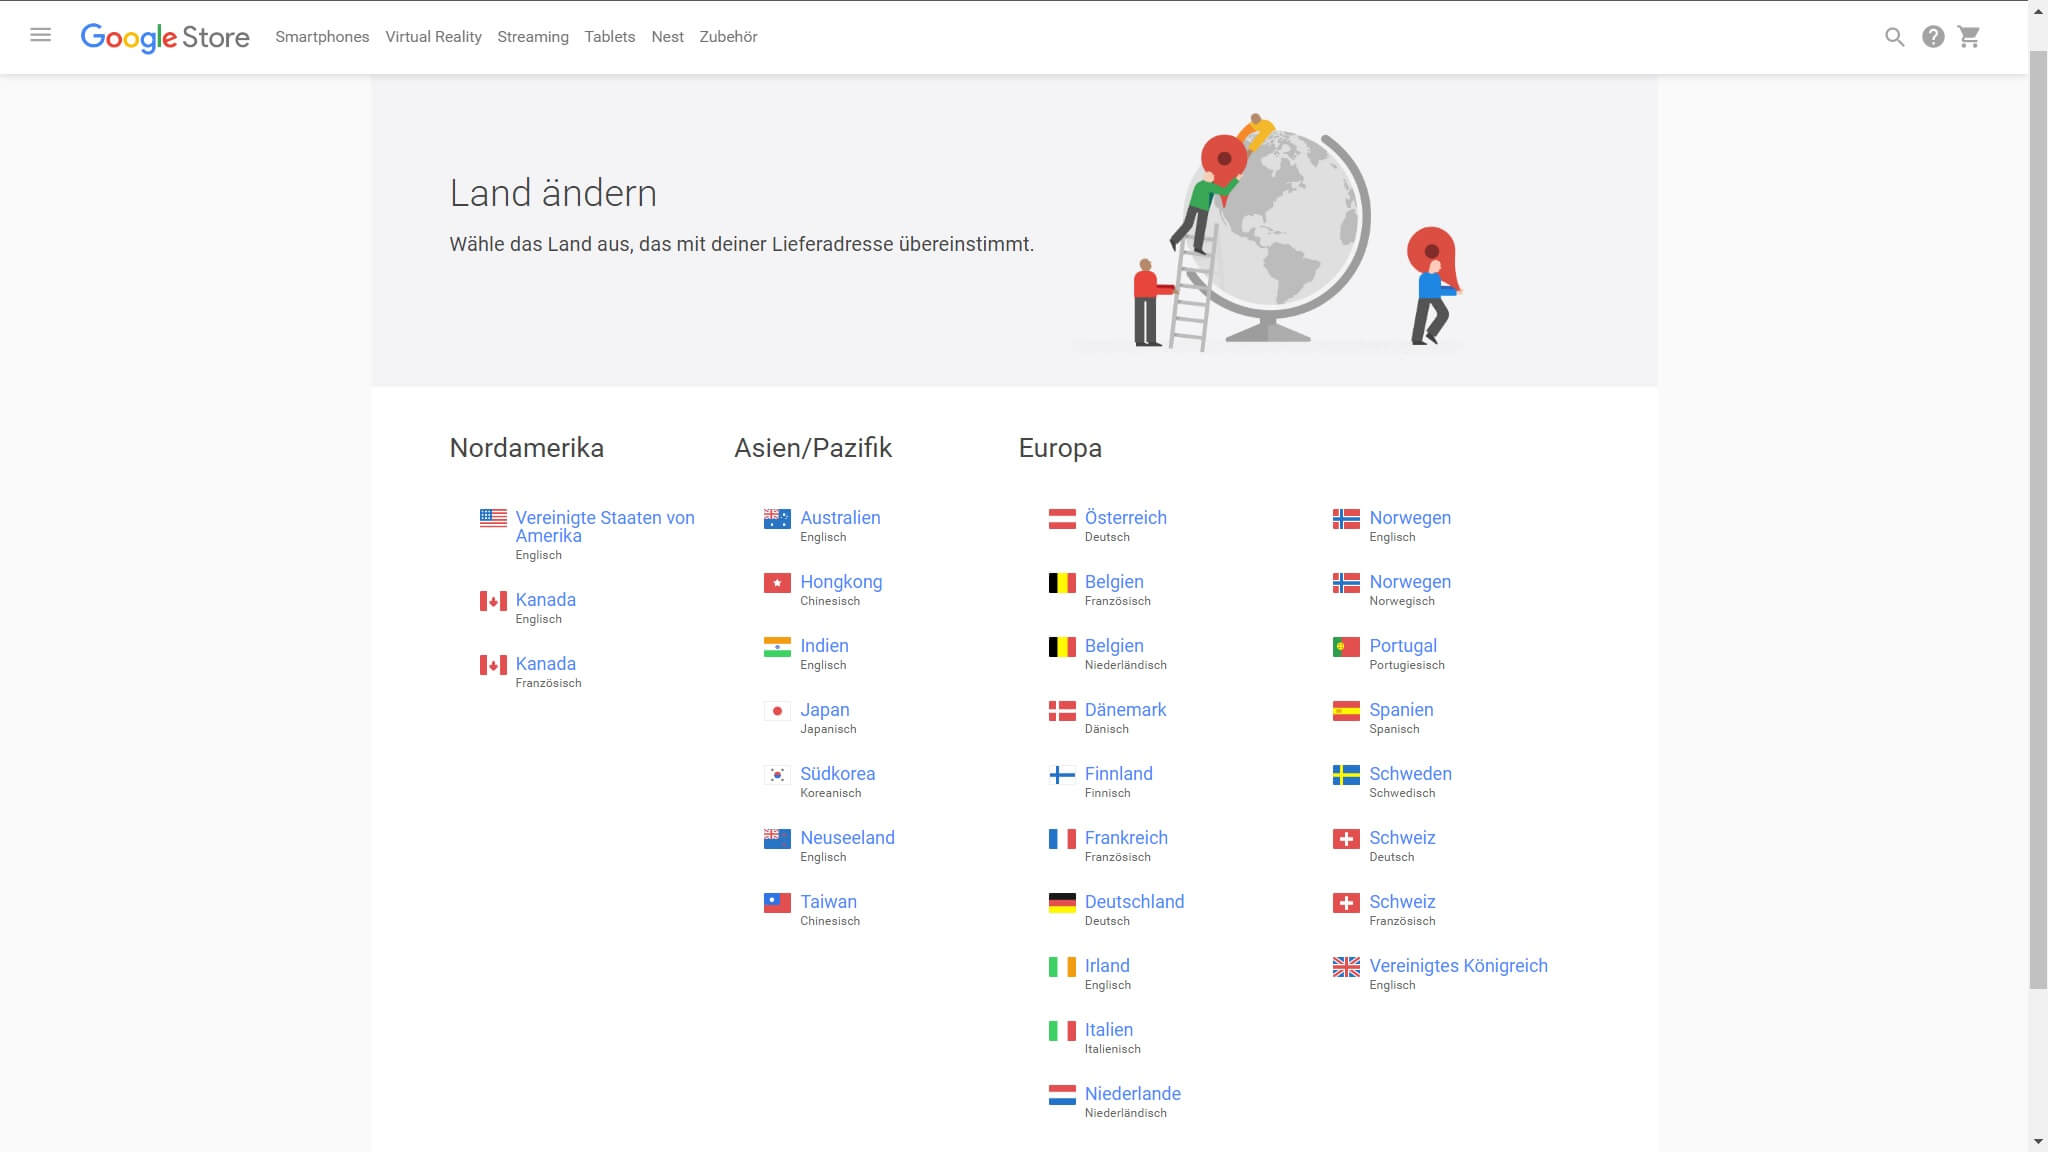Click the page scrollbar down arrow
Screen dimensions: 2048x1152
2038,1141
